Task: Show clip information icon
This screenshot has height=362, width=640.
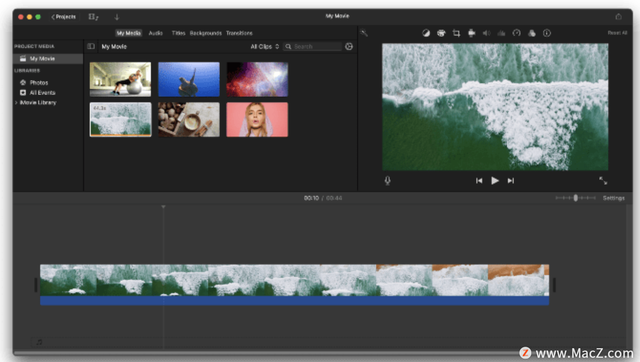Action: [547, 33]
